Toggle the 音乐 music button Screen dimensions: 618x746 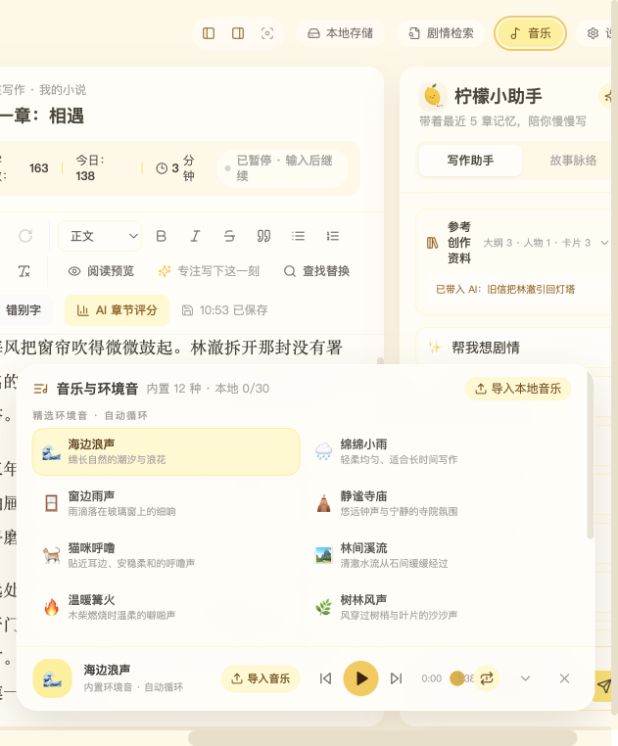530,33
